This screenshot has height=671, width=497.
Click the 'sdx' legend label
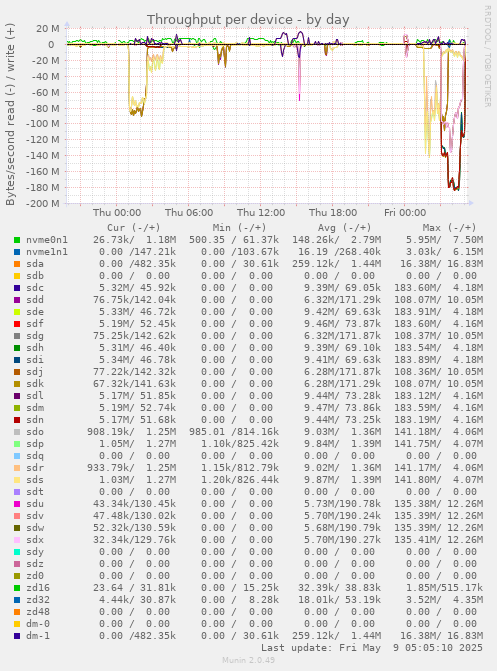point(35,540)
